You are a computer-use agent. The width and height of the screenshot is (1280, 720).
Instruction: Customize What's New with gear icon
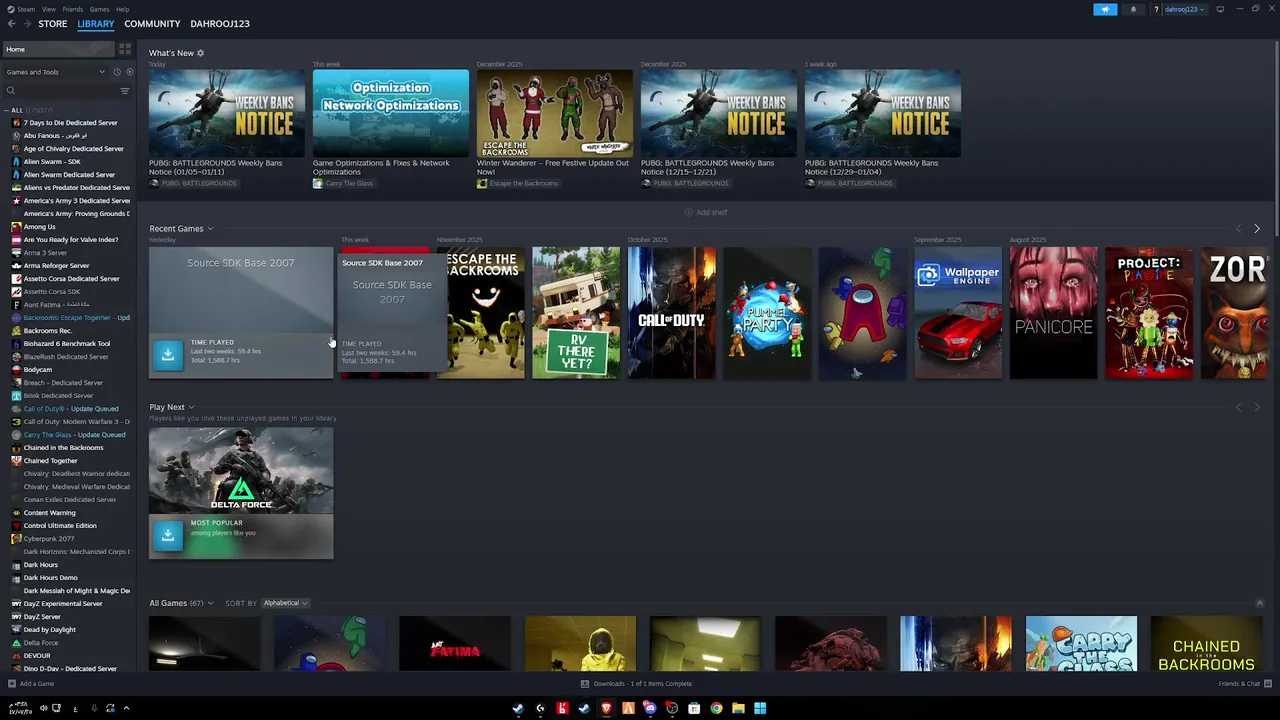point(200,53)
